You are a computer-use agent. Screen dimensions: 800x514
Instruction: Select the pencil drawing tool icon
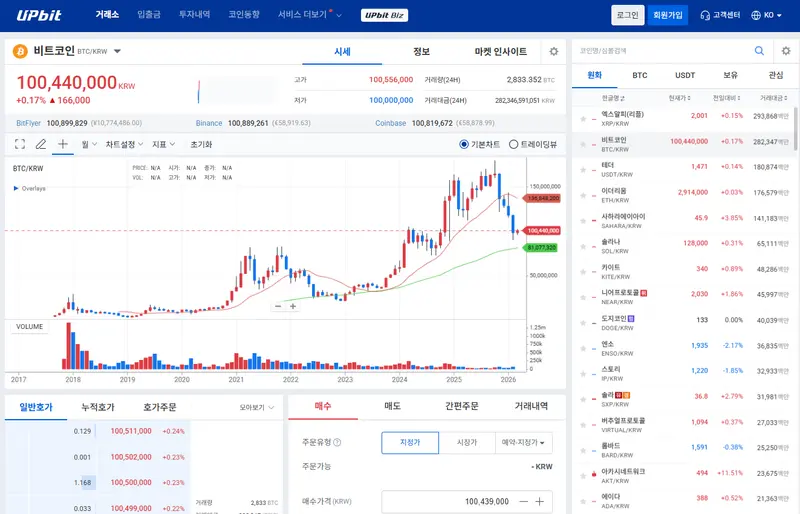click(x=41, y=144)
